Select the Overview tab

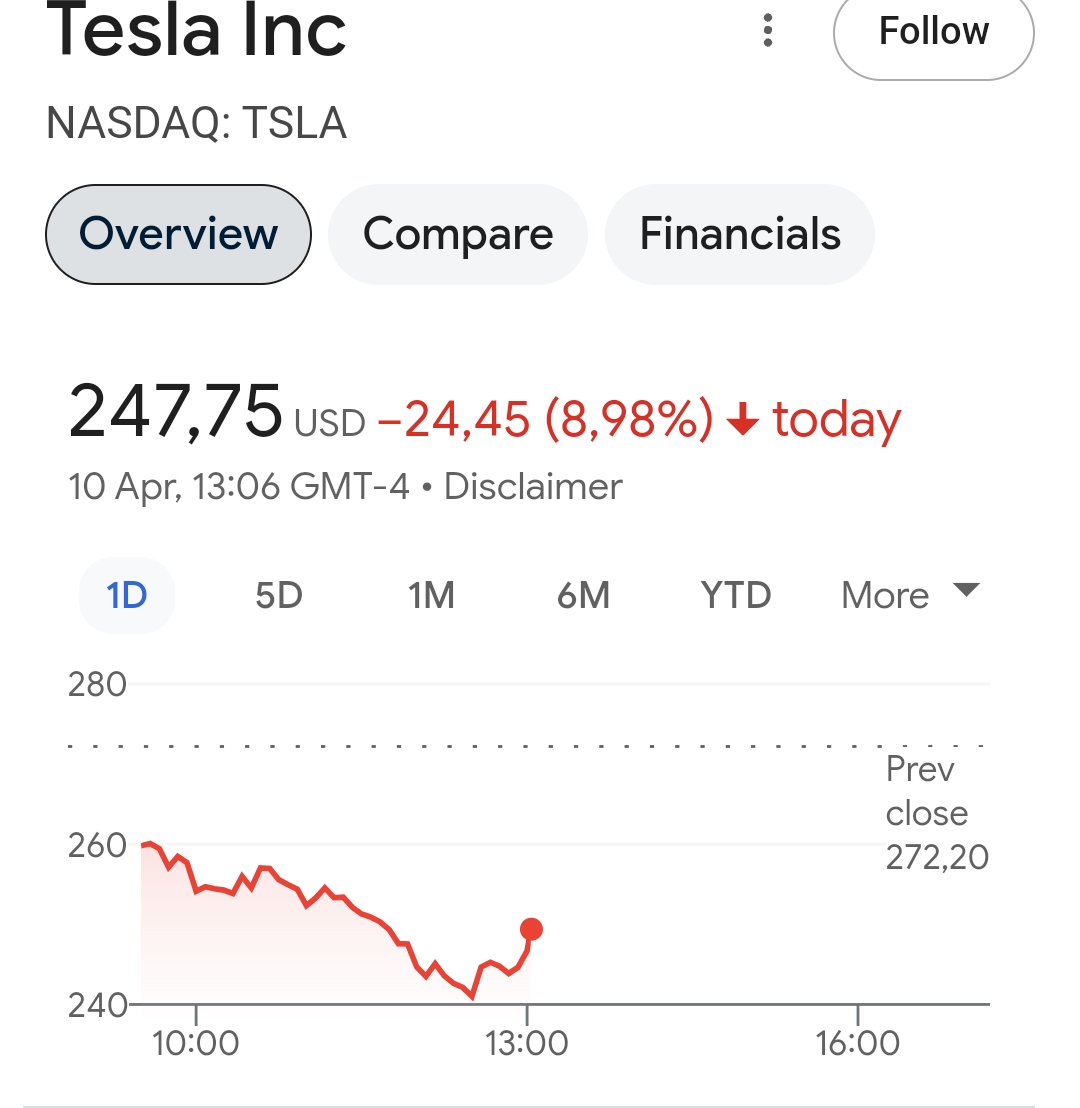[178, 234]
